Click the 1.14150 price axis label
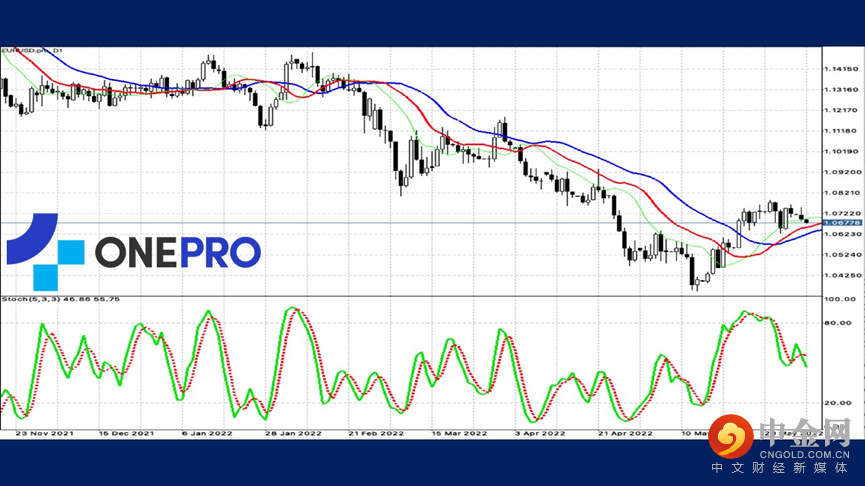Image resolution: width=865 pixels, height=486 pixels. [841, 69]
